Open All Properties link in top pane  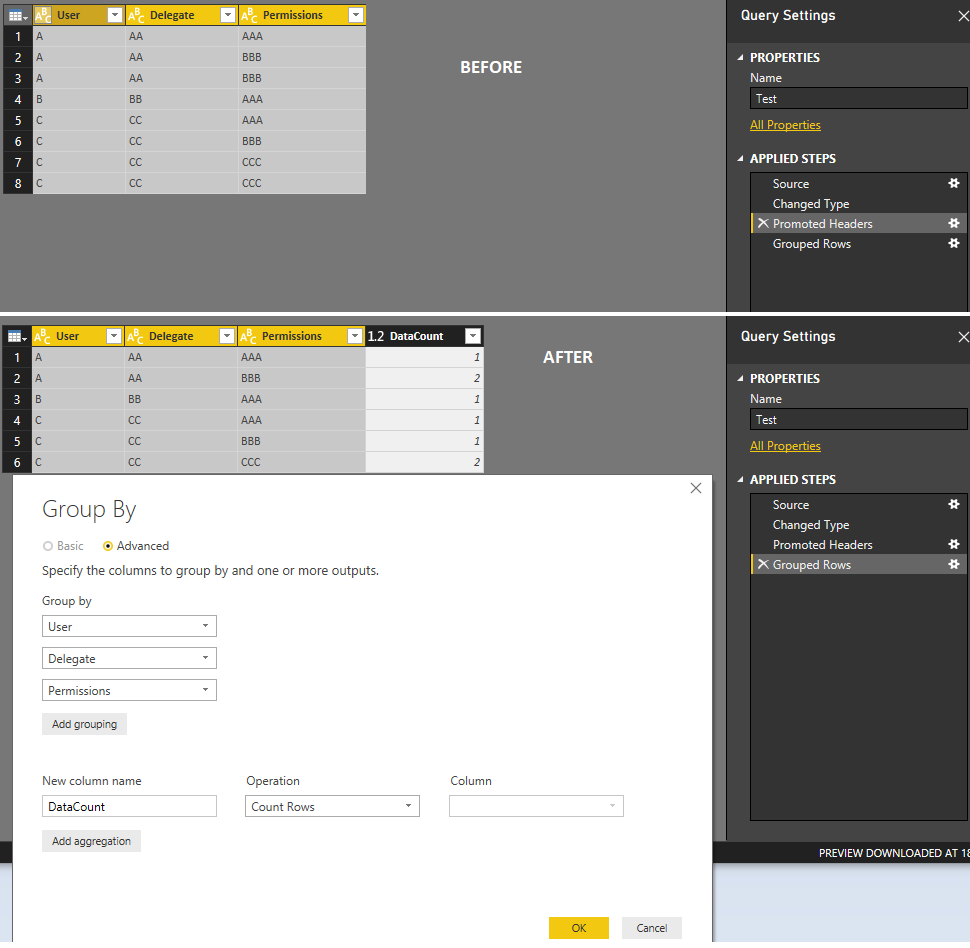pyautogui.click(x=785, y=125)
